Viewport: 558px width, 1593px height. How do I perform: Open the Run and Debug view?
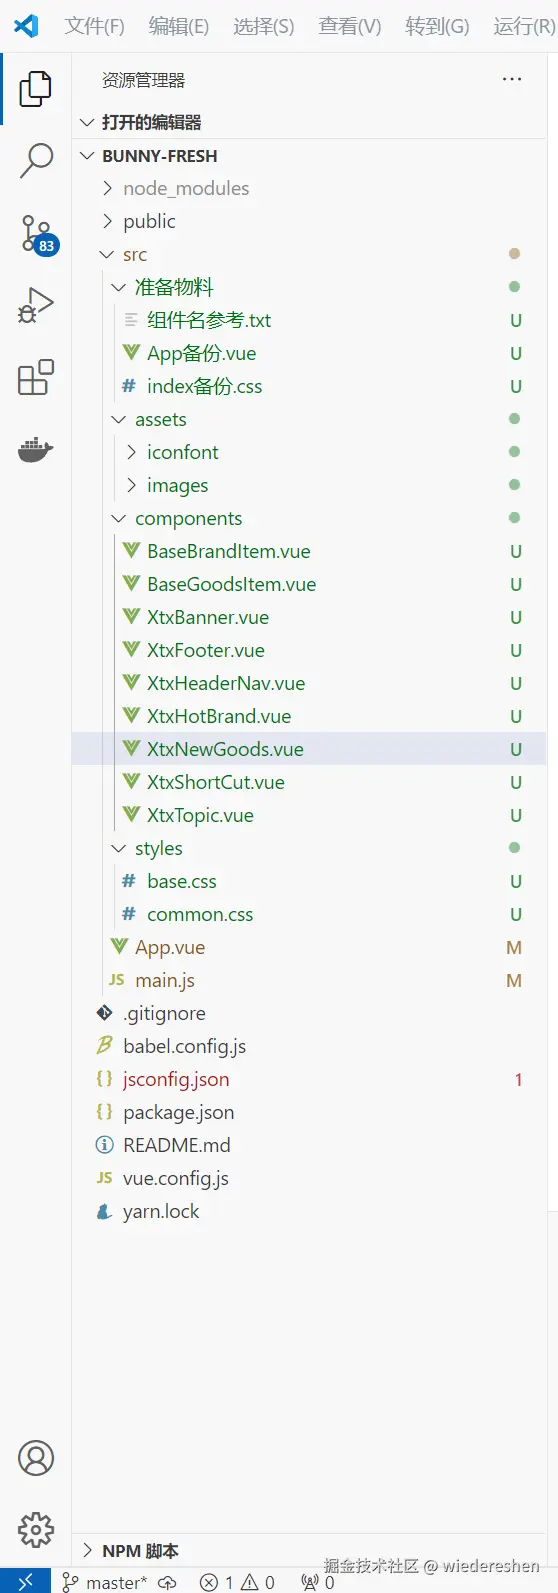35,305
